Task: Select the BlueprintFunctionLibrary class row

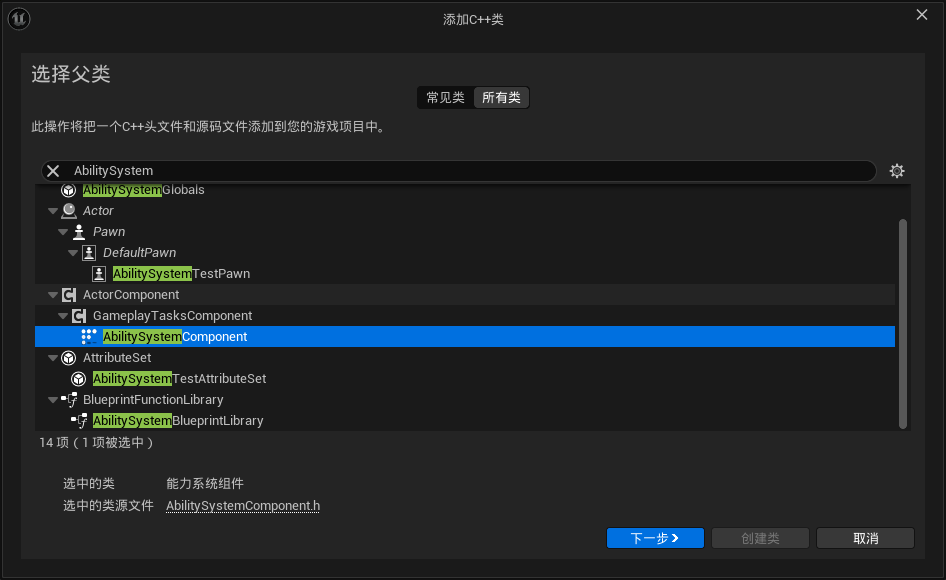Action: click(465, 400)
